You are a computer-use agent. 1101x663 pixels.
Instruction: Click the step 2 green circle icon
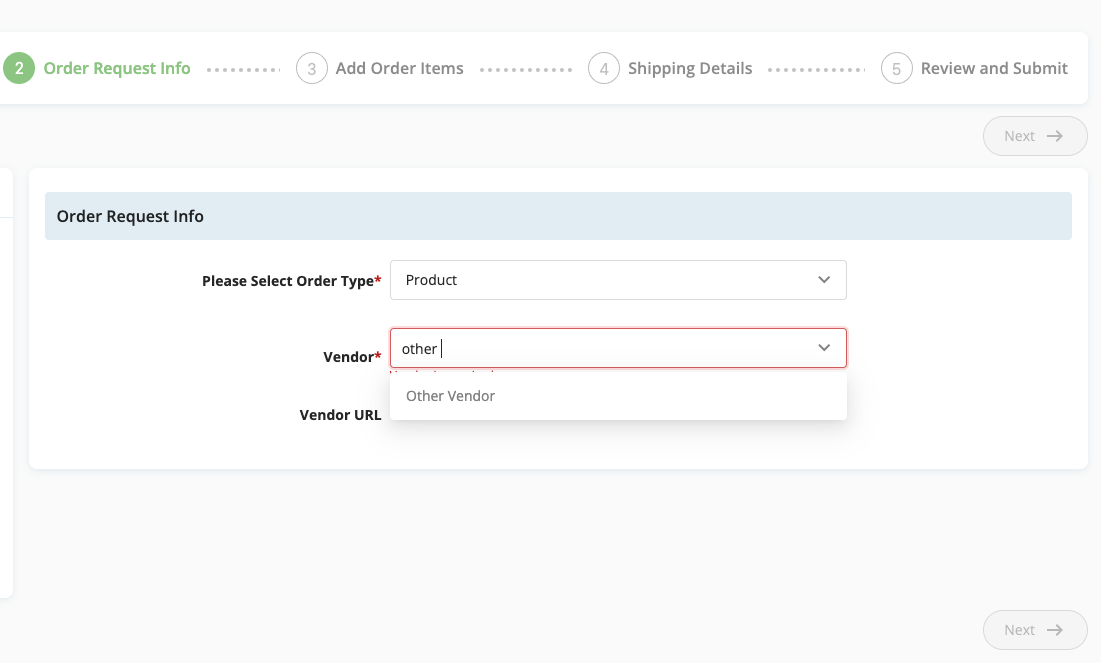tap(19, 68)
